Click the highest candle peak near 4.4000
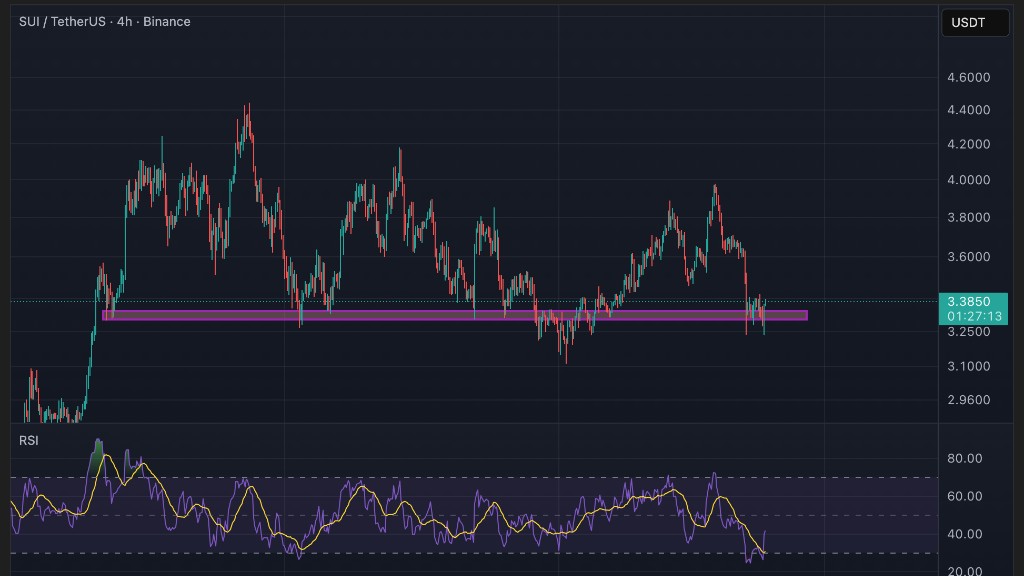 [x=247, y=106]
